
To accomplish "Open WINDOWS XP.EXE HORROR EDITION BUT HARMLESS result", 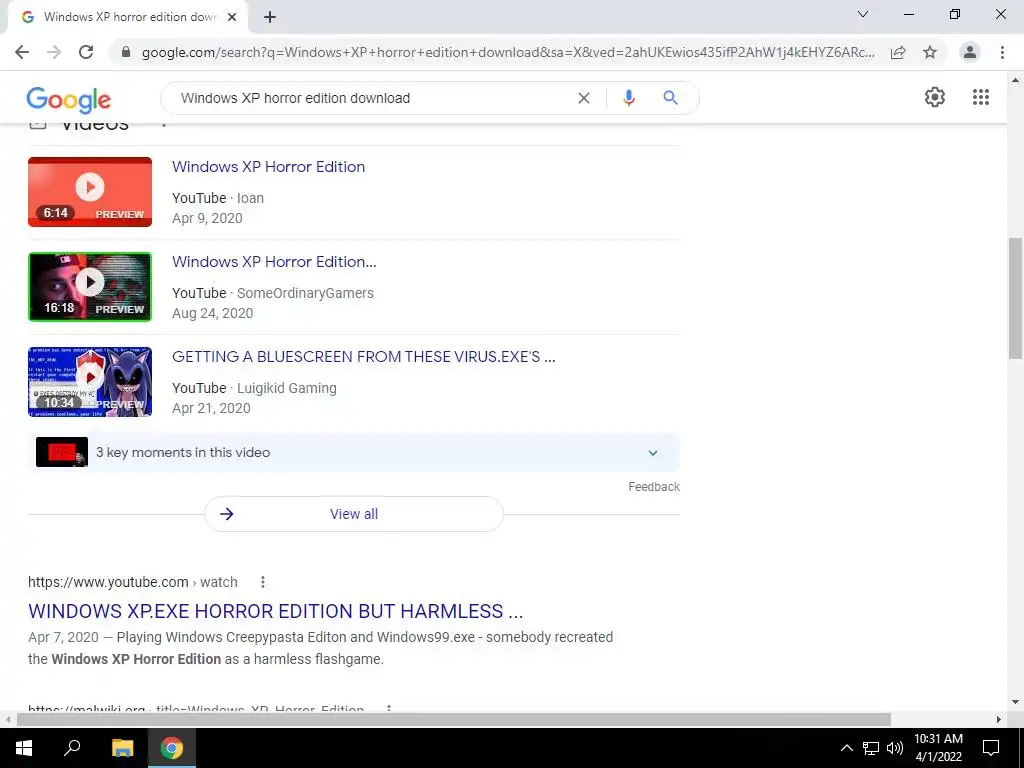I will [276, 611].
